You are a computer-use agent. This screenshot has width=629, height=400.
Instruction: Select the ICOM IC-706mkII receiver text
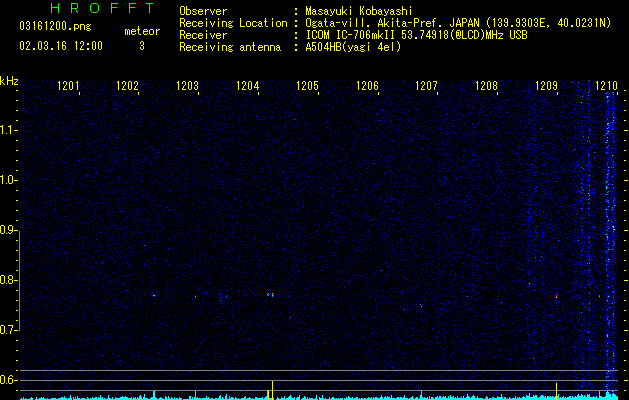[x=416, y=35]
